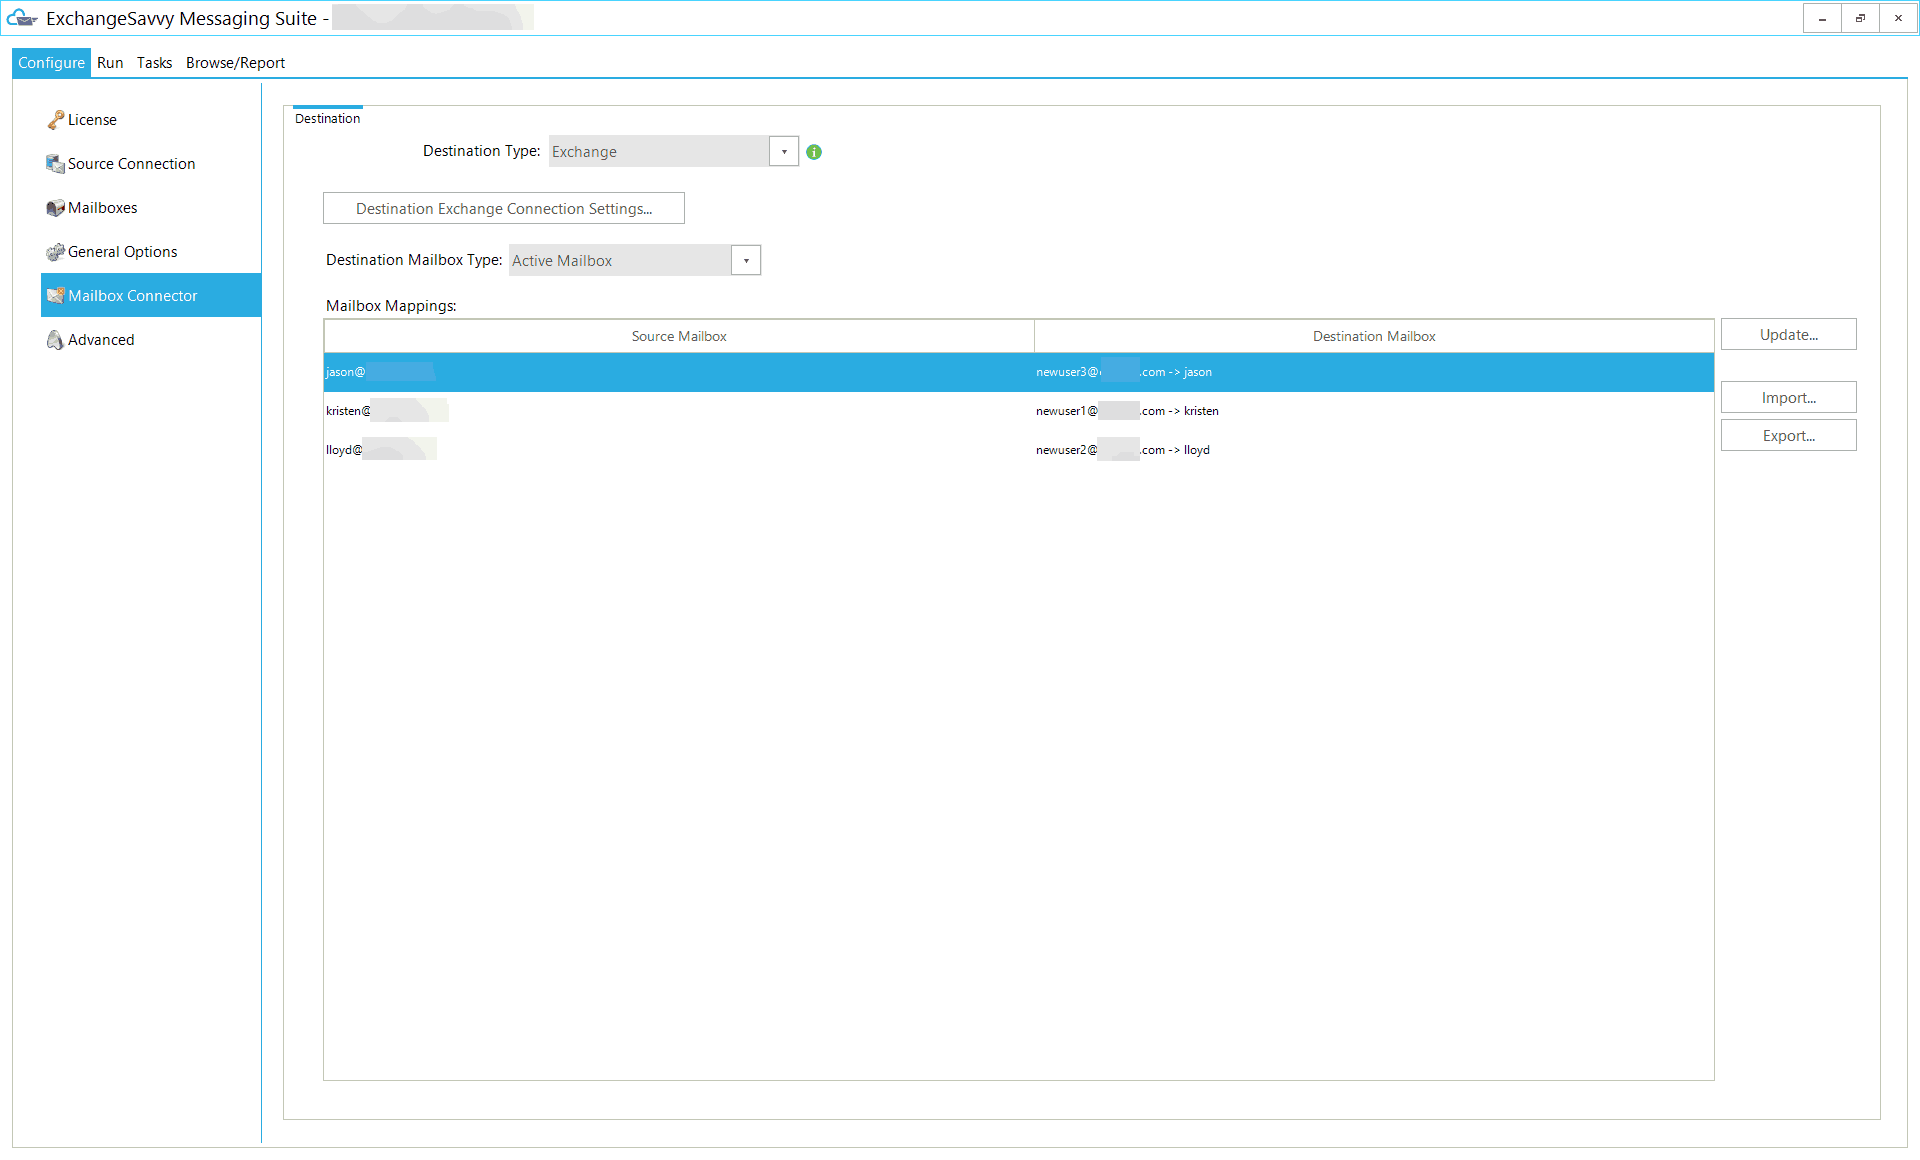Viewport: 1920px width, 1160px height.
Task: Click the Source Connection server icon
Action: click(x=55, y=164)
